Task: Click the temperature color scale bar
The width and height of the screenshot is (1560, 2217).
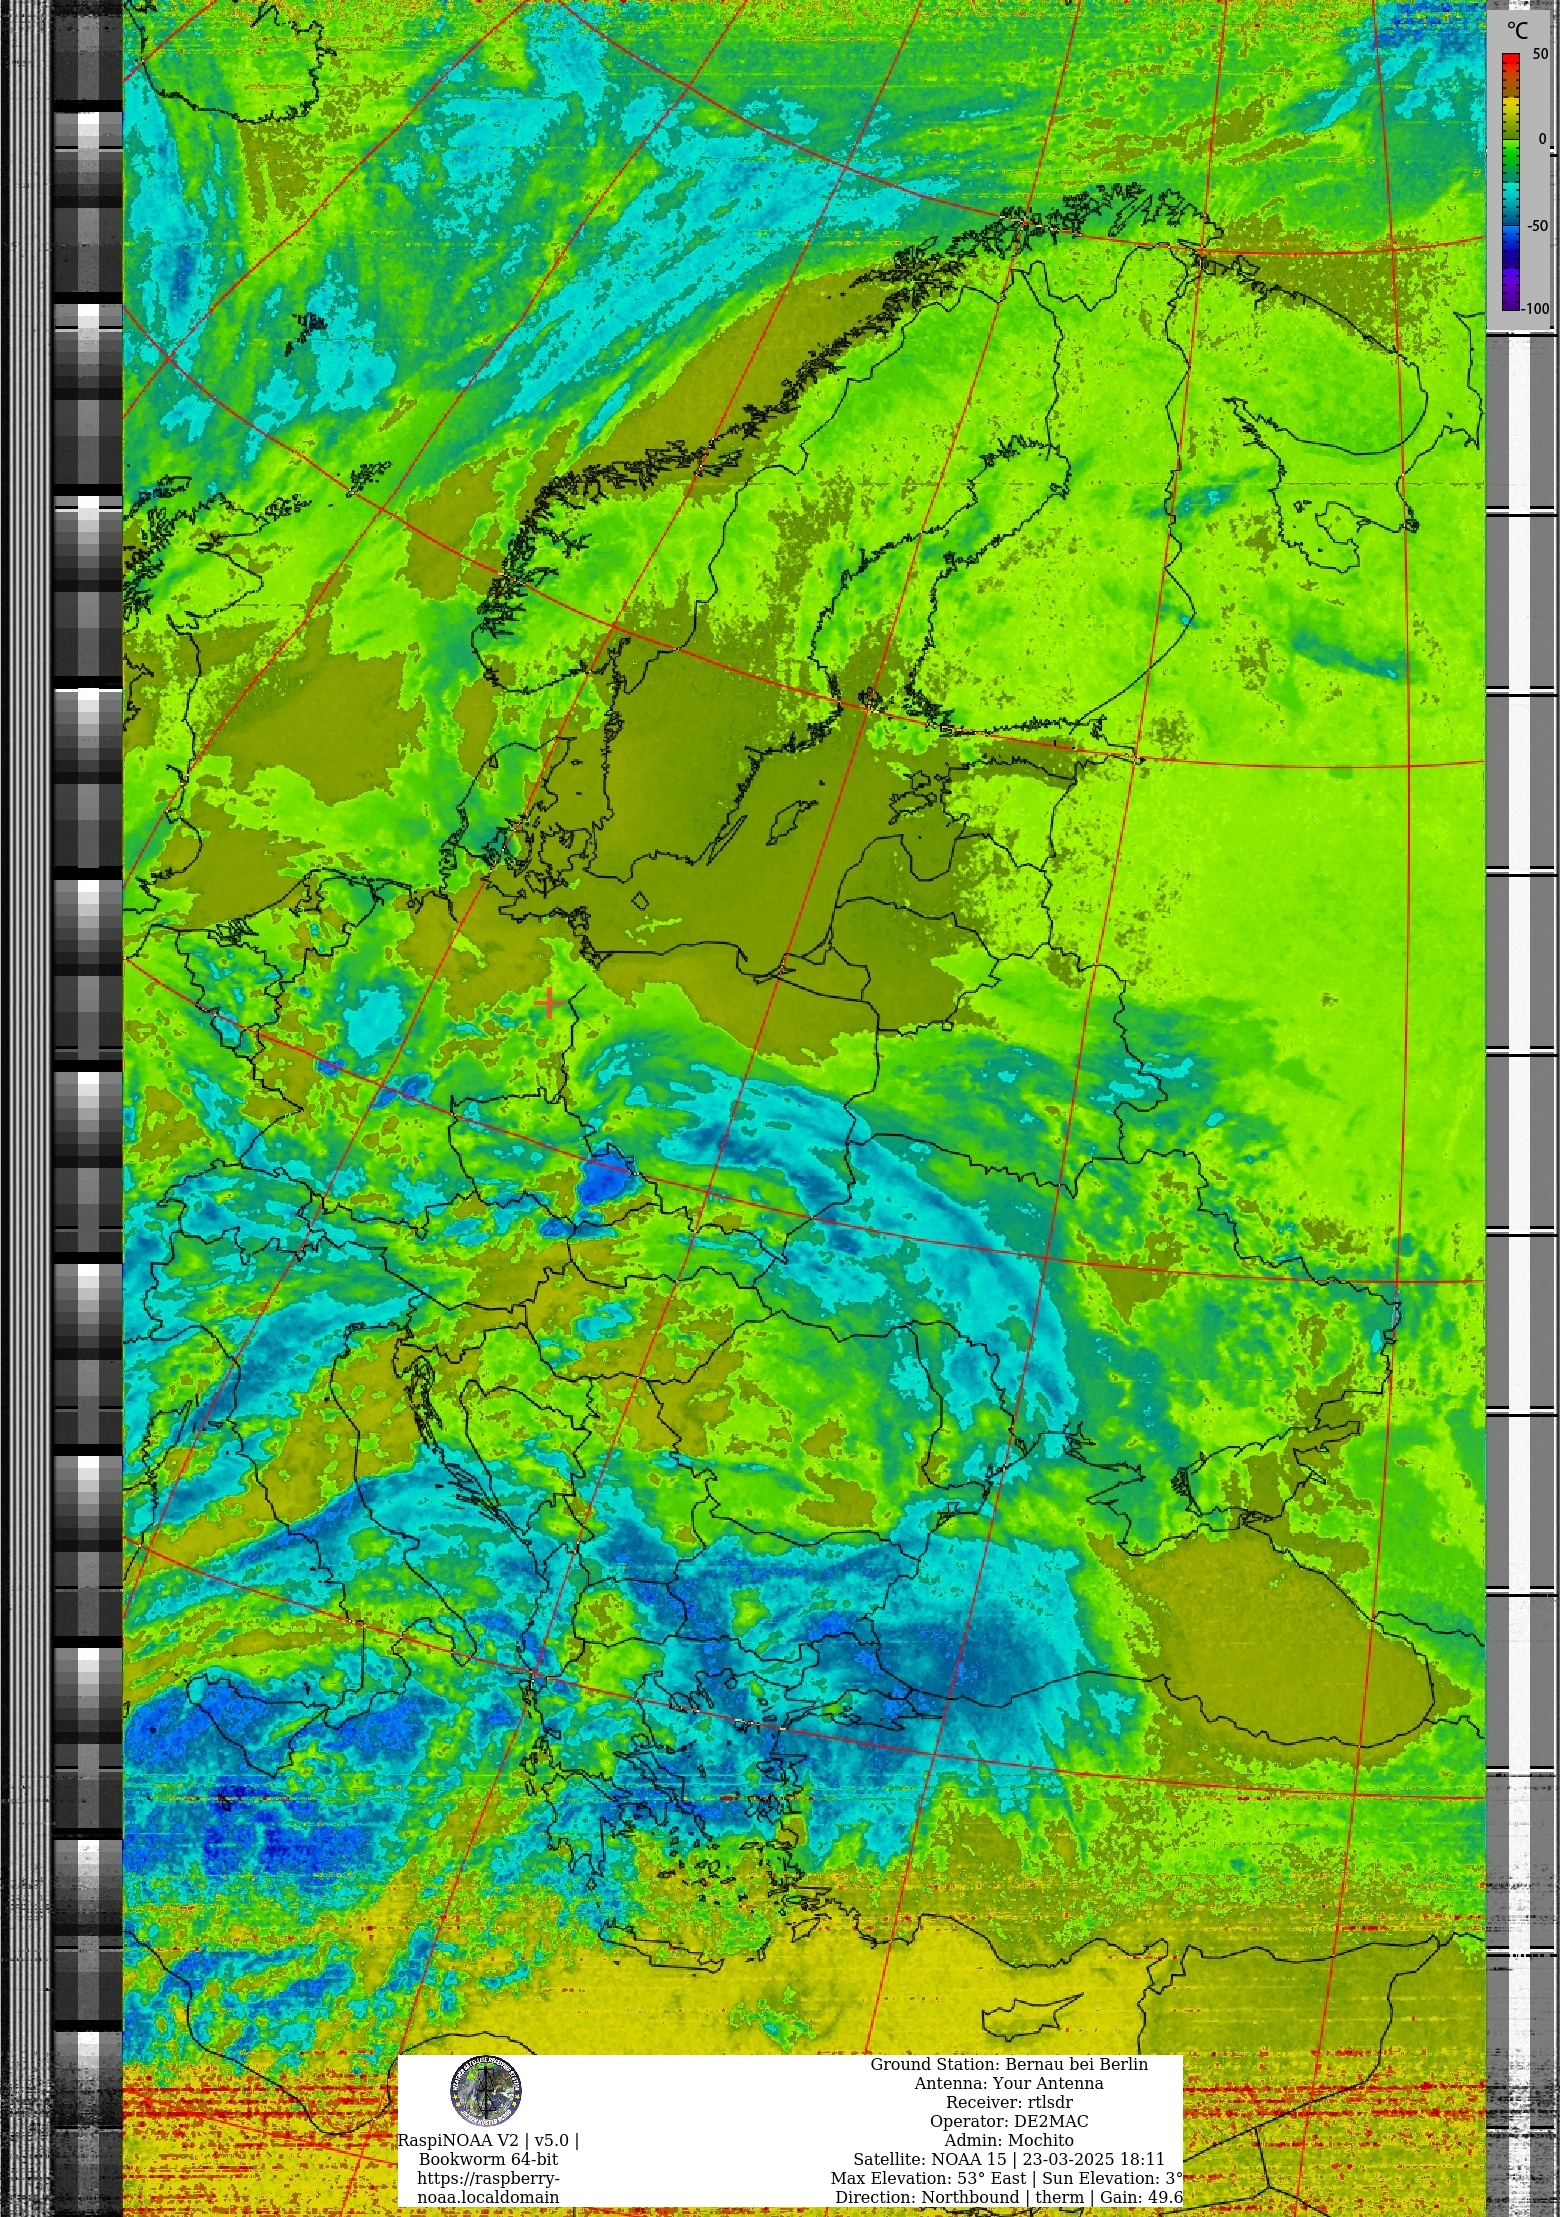Action: tap(1510, 182)
